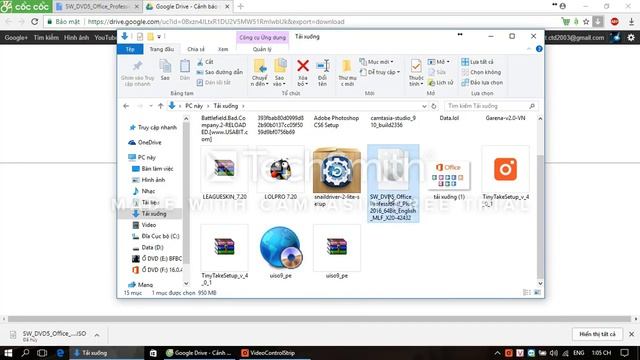Open the recent locations dropdown arrow

pyautogui.click(x=151, y=106)
